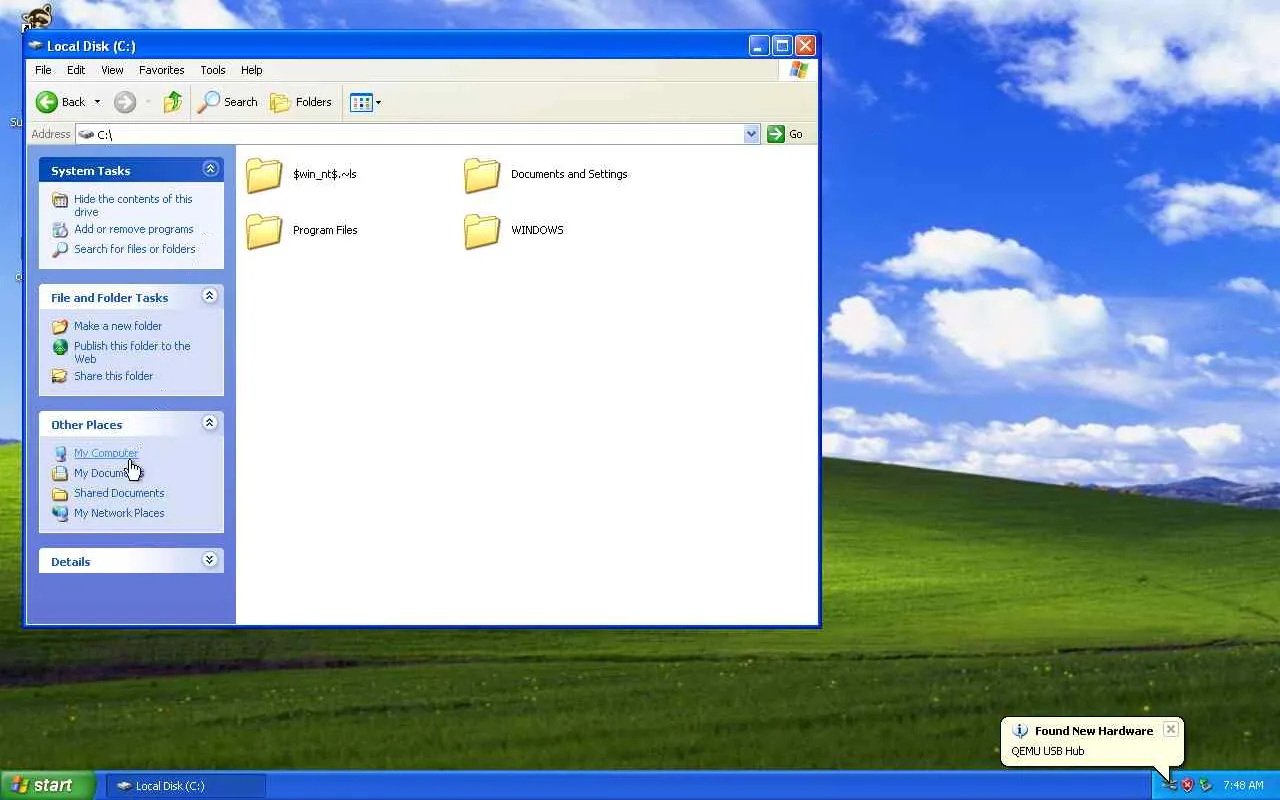This screenshot has height=800, width=1280.
Task: Open the Start menu
Action: coord(47,785)
